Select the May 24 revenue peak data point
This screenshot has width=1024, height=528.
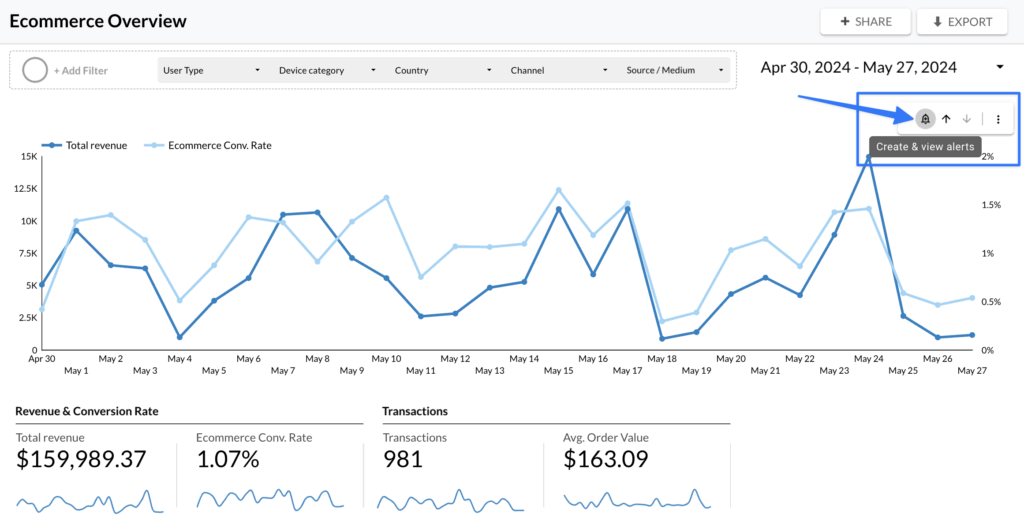coord(868,157)
